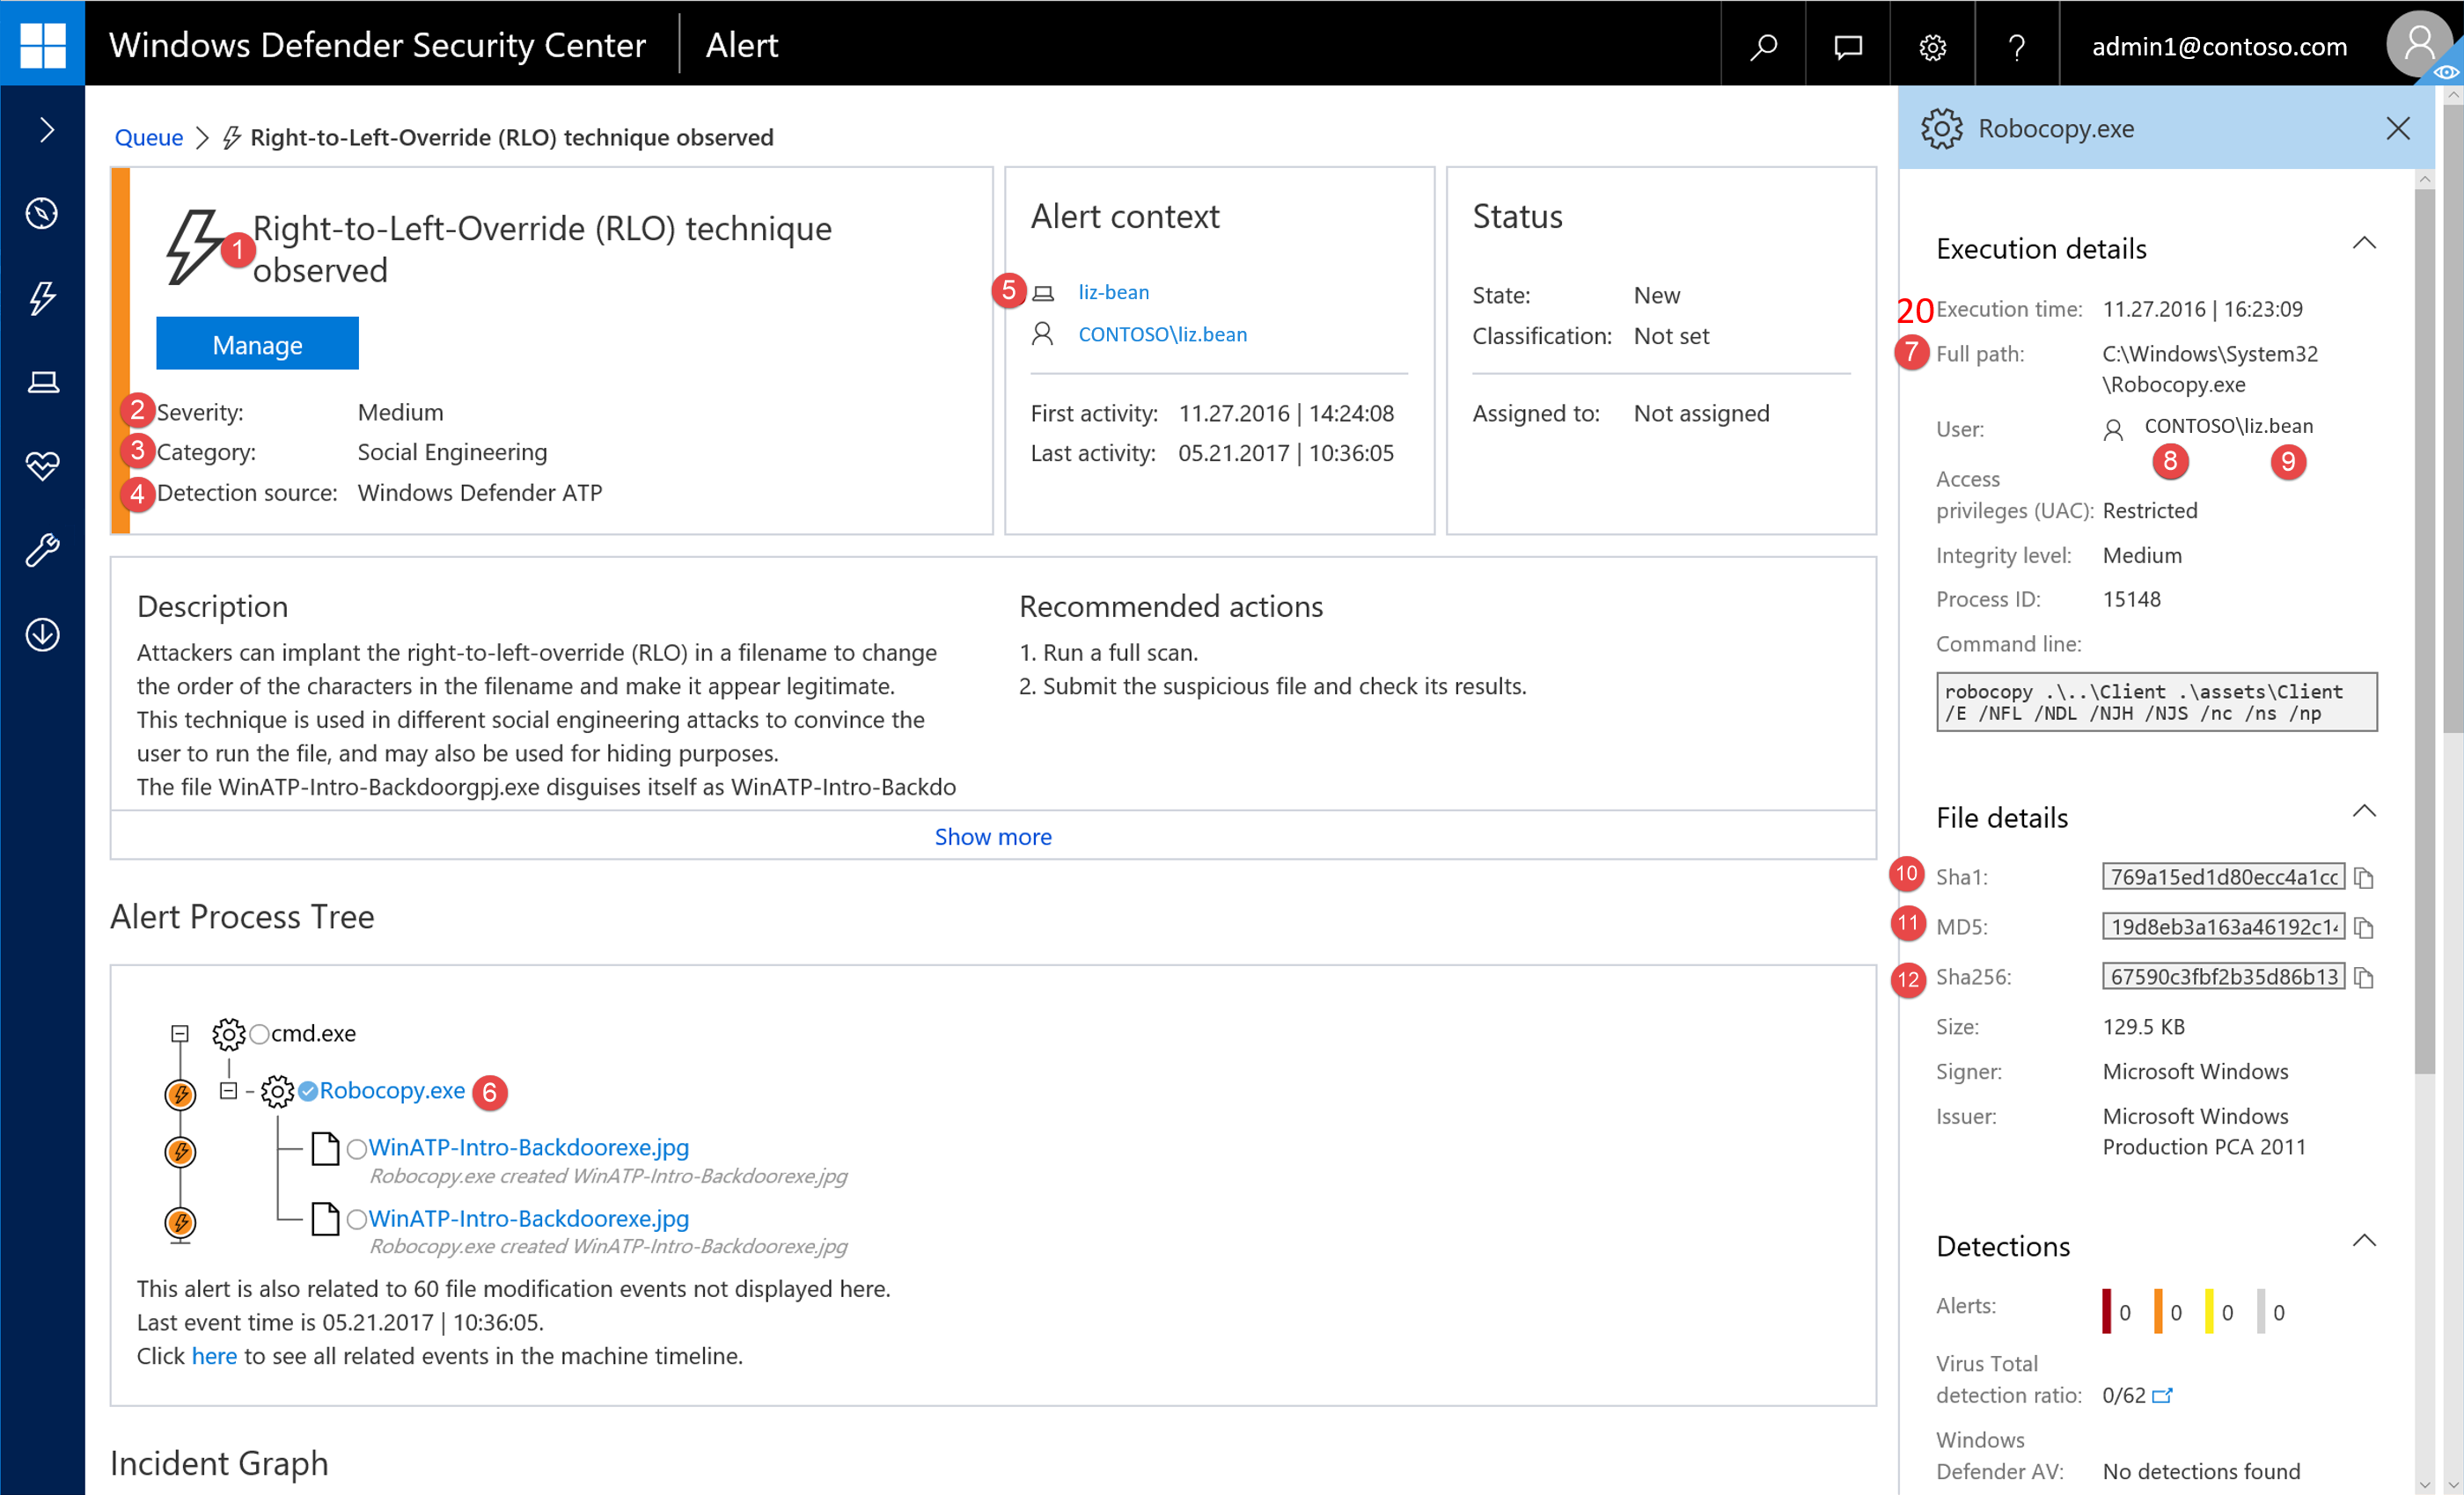The width and height of the screenshot is (2464, 1495).
Task: Click Show more under Description
Action: pyautogui.click(x=992, y=836)
